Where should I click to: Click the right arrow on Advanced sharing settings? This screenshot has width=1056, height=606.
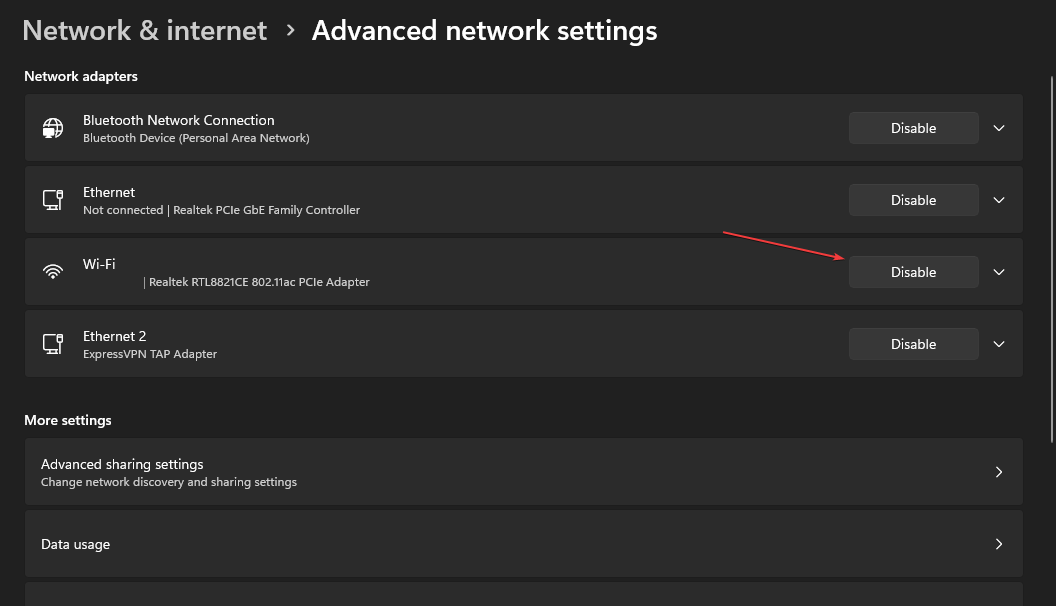point(998,471)
